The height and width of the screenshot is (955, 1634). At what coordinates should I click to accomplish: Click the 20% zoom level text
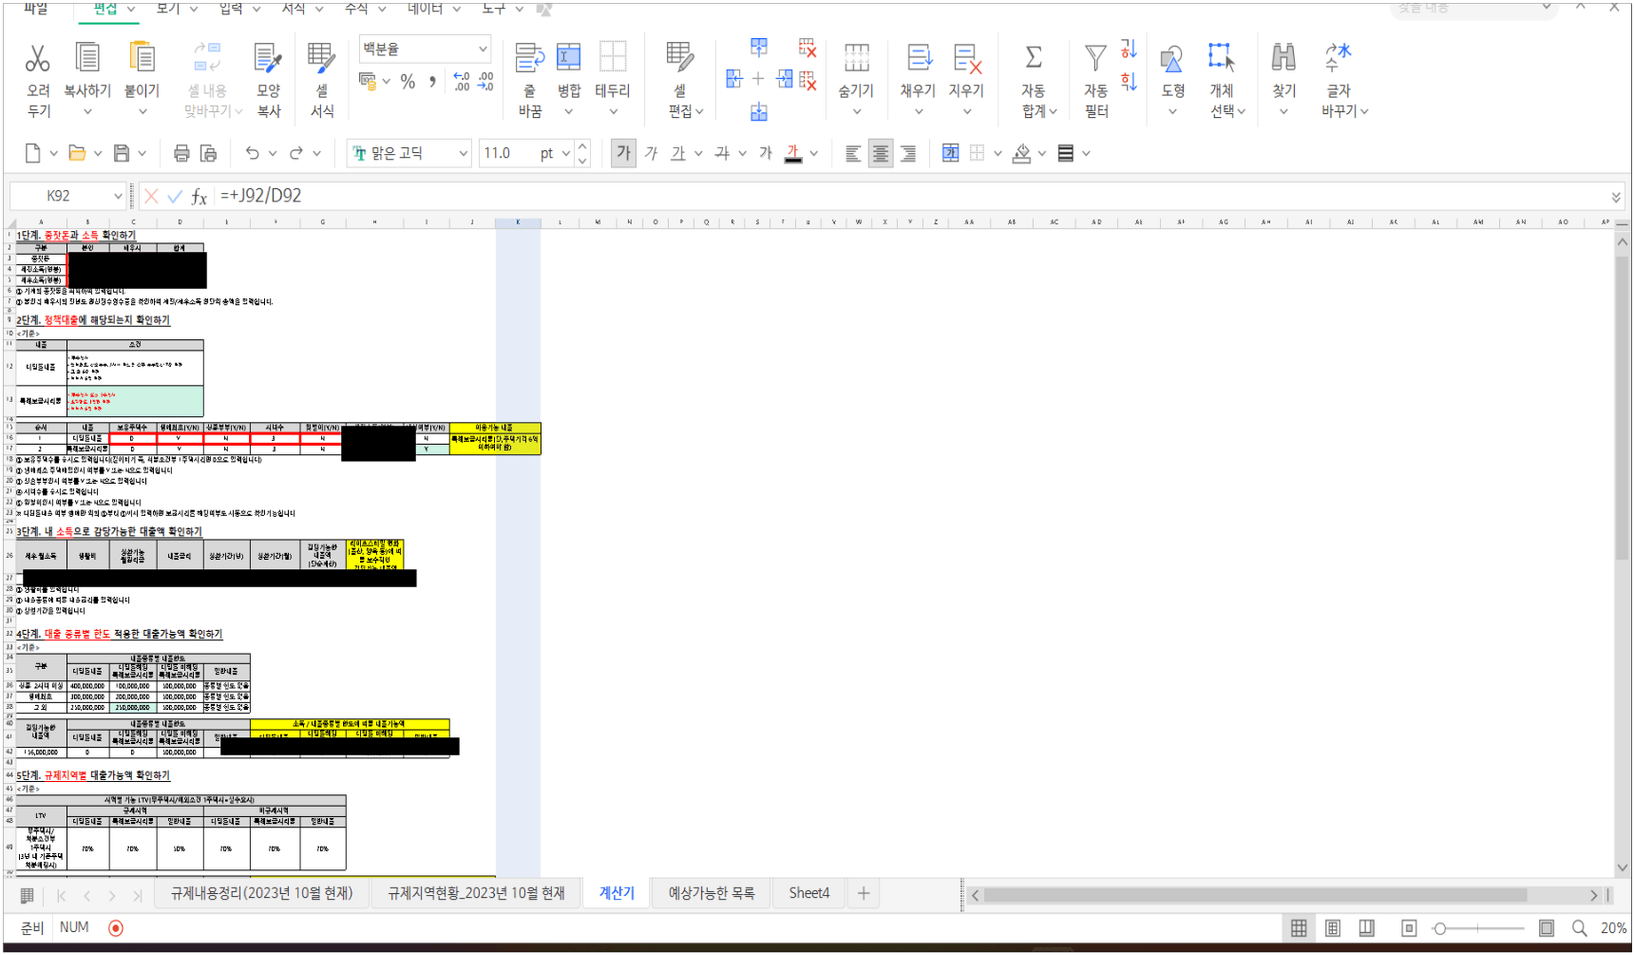(x=1613, y=928)
